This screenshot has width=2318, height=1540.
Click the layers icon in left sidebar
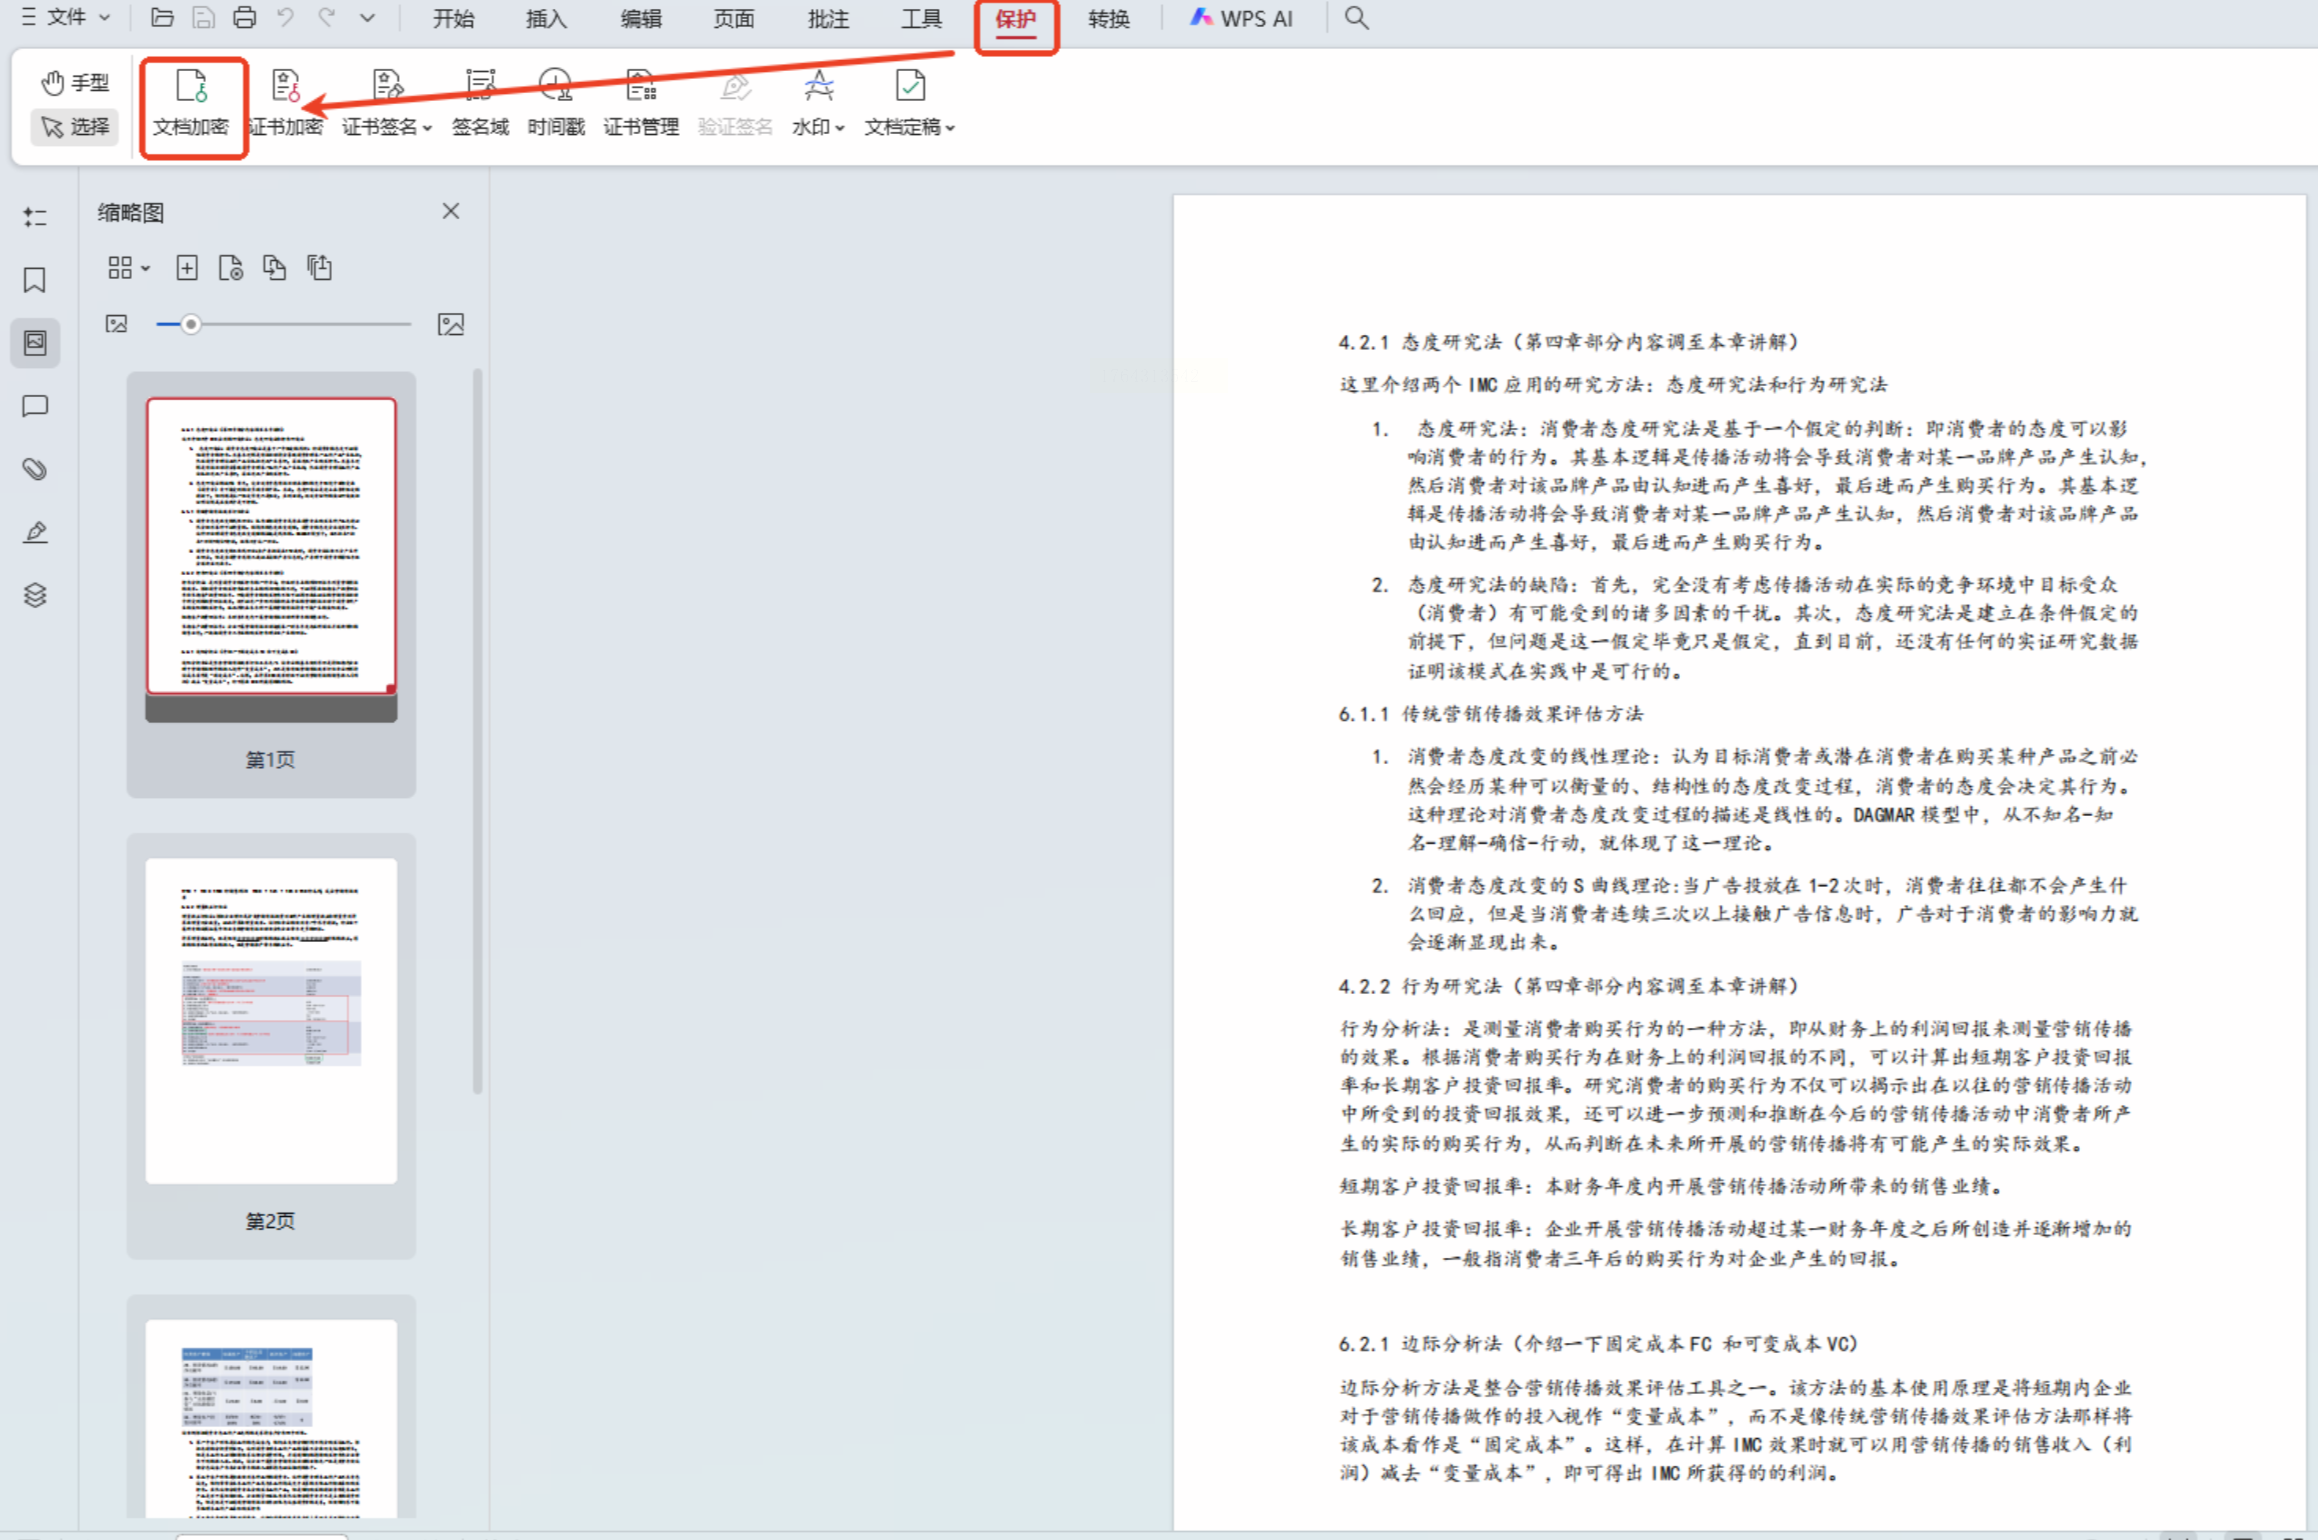35,595
